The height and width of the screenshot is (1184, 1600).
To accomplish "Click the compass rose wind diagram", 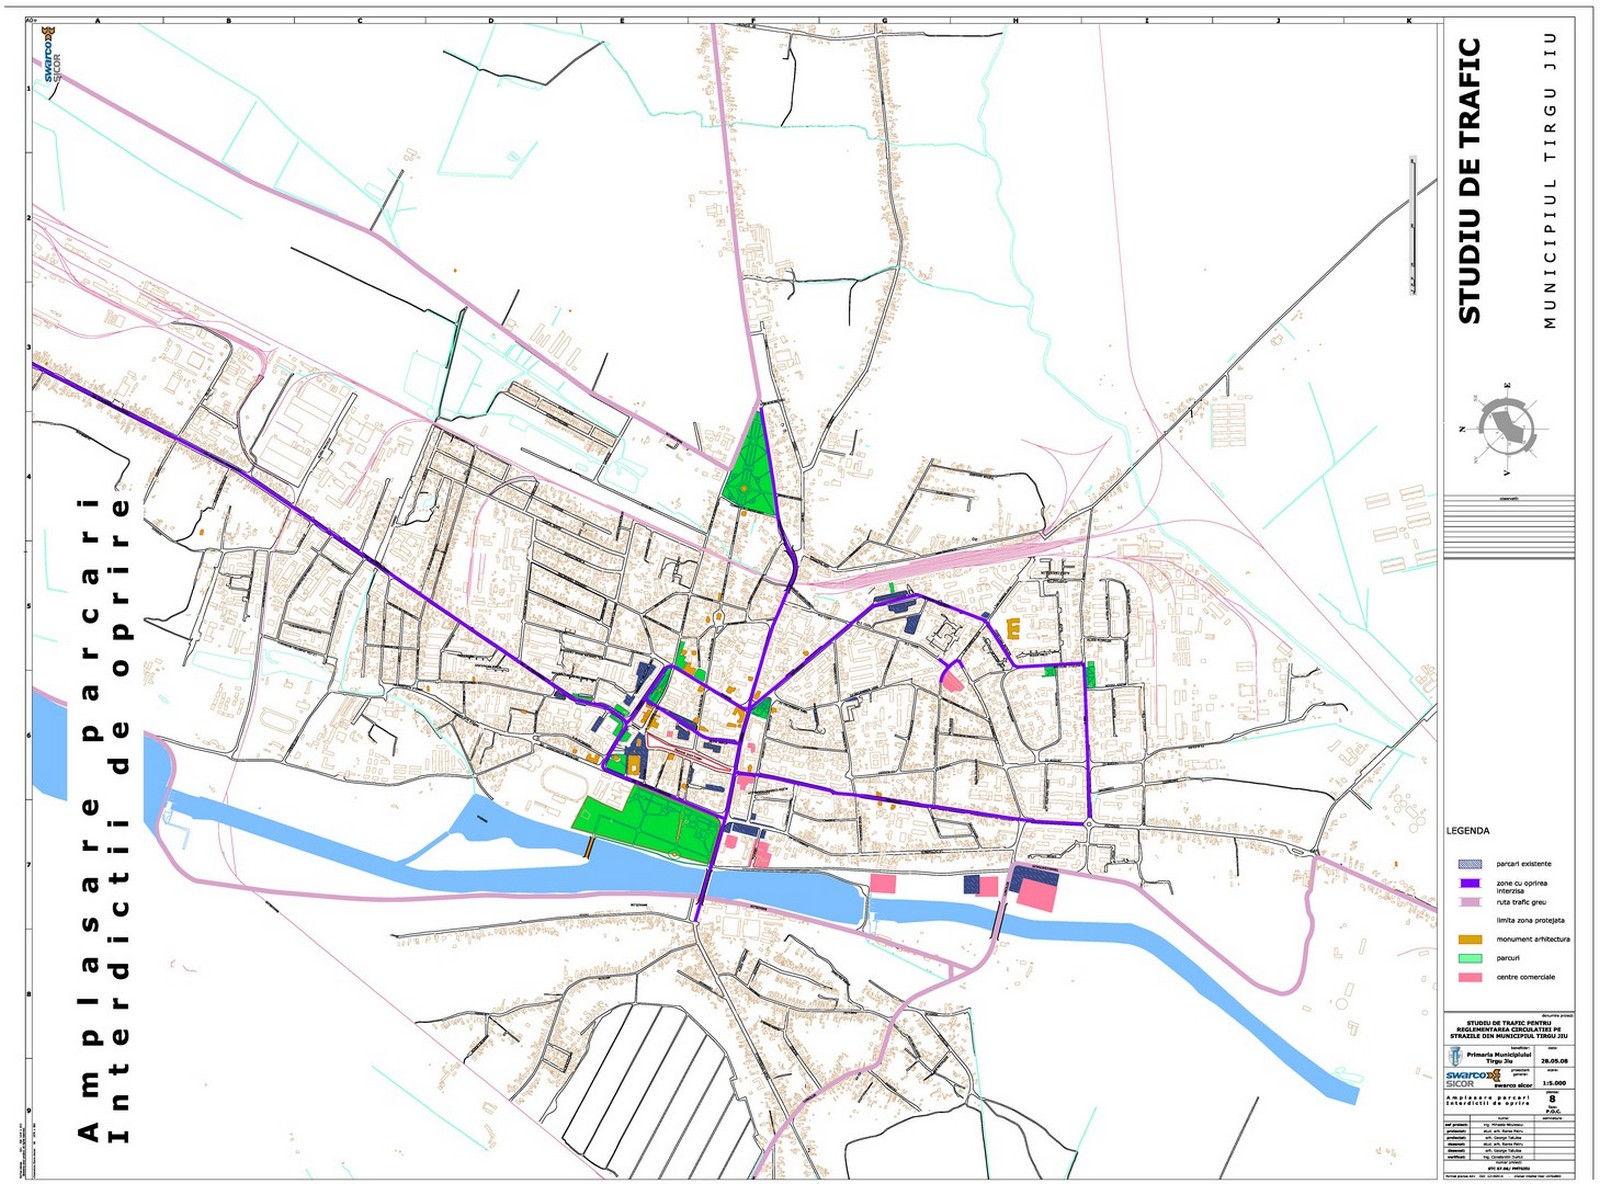I will pos(1506,431).
